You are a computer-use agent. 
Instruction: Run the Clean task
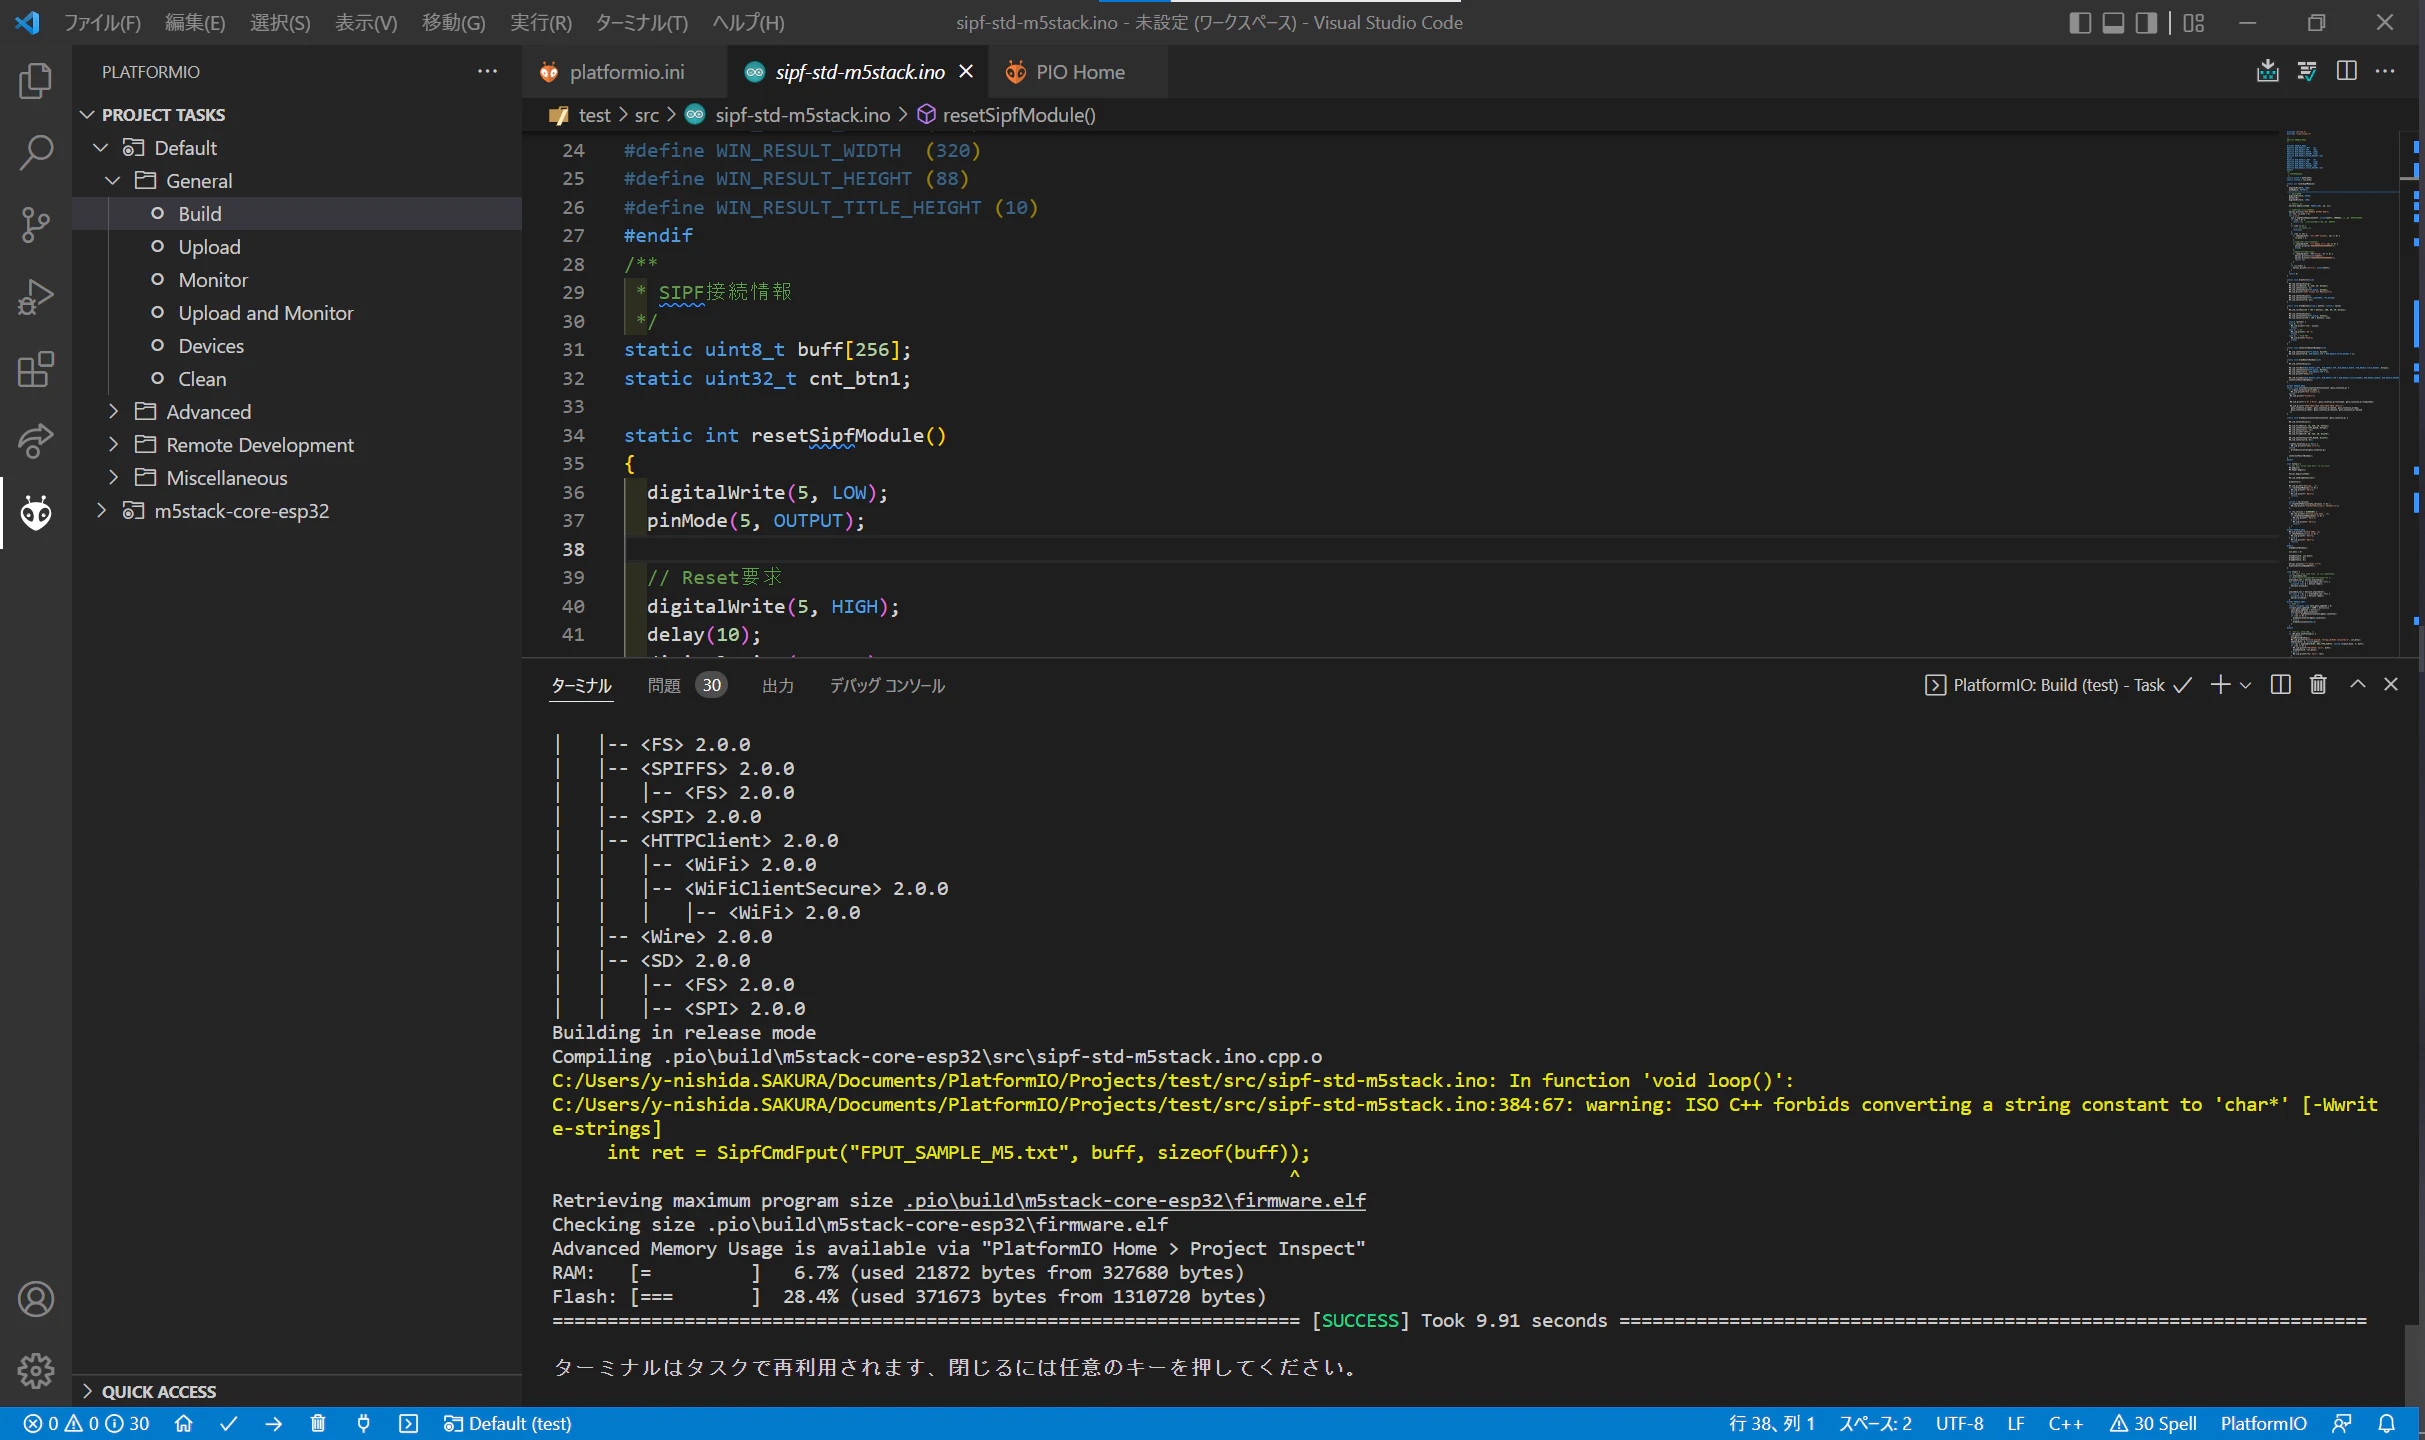click(202, 379)
